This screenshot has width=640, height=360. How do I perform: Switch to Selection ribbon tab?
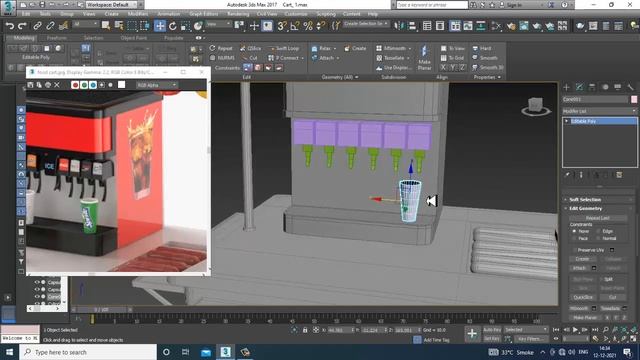[x=93, y=38]
